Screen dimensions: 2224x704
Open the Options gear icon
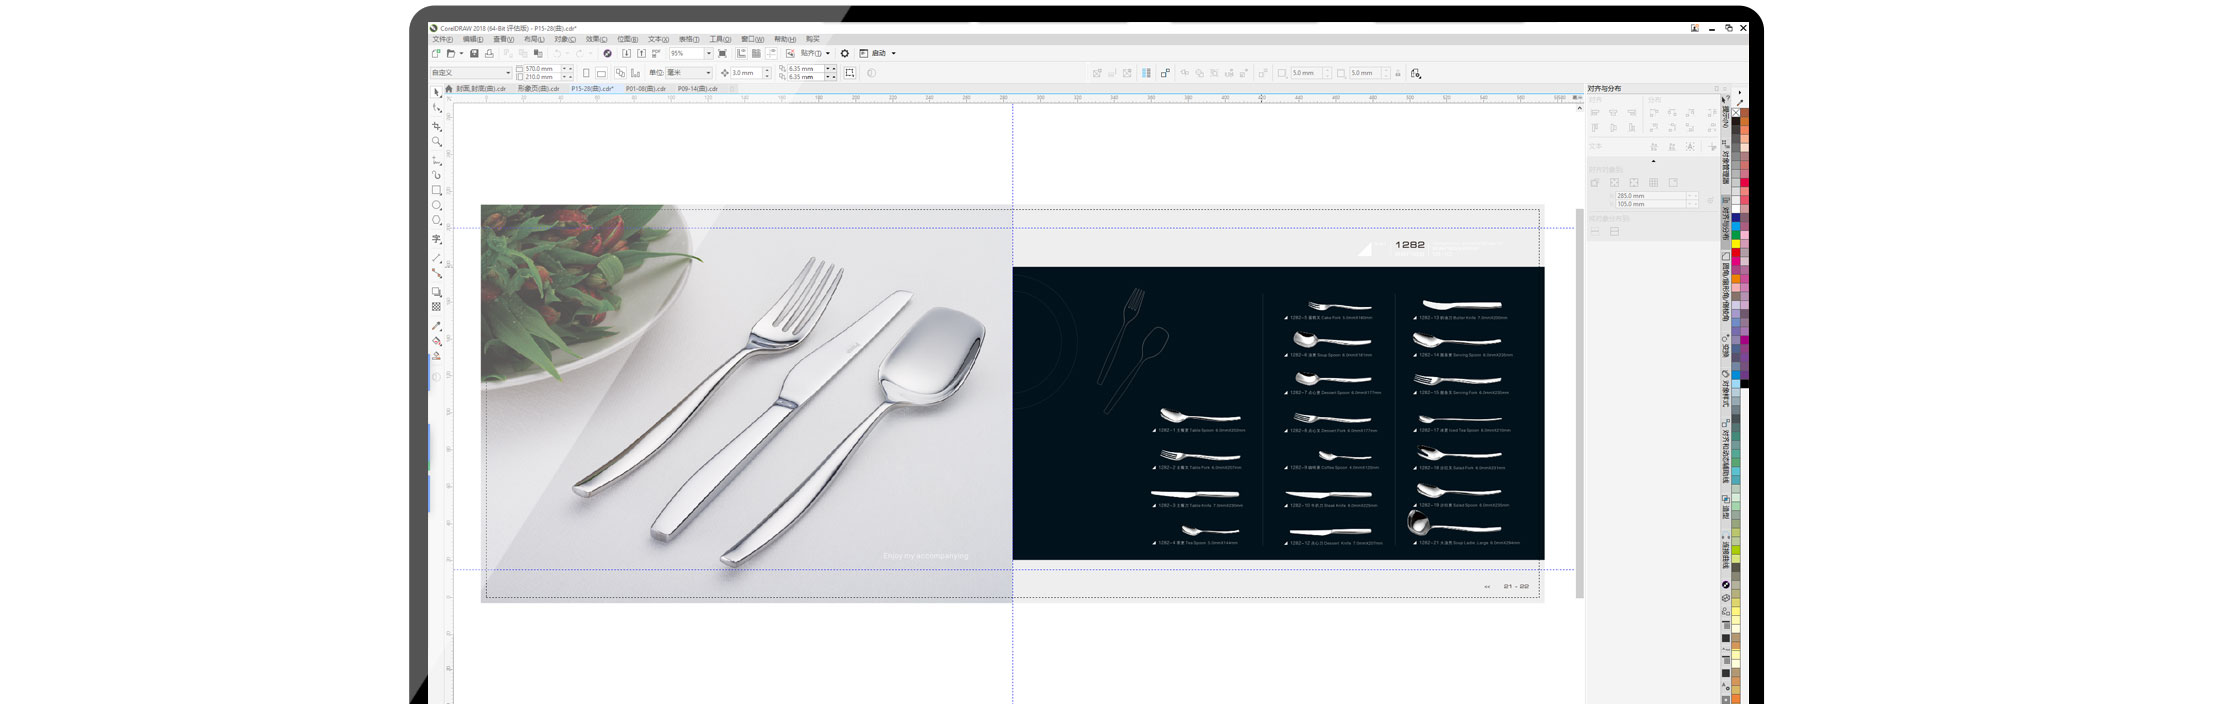pos(845,53)
